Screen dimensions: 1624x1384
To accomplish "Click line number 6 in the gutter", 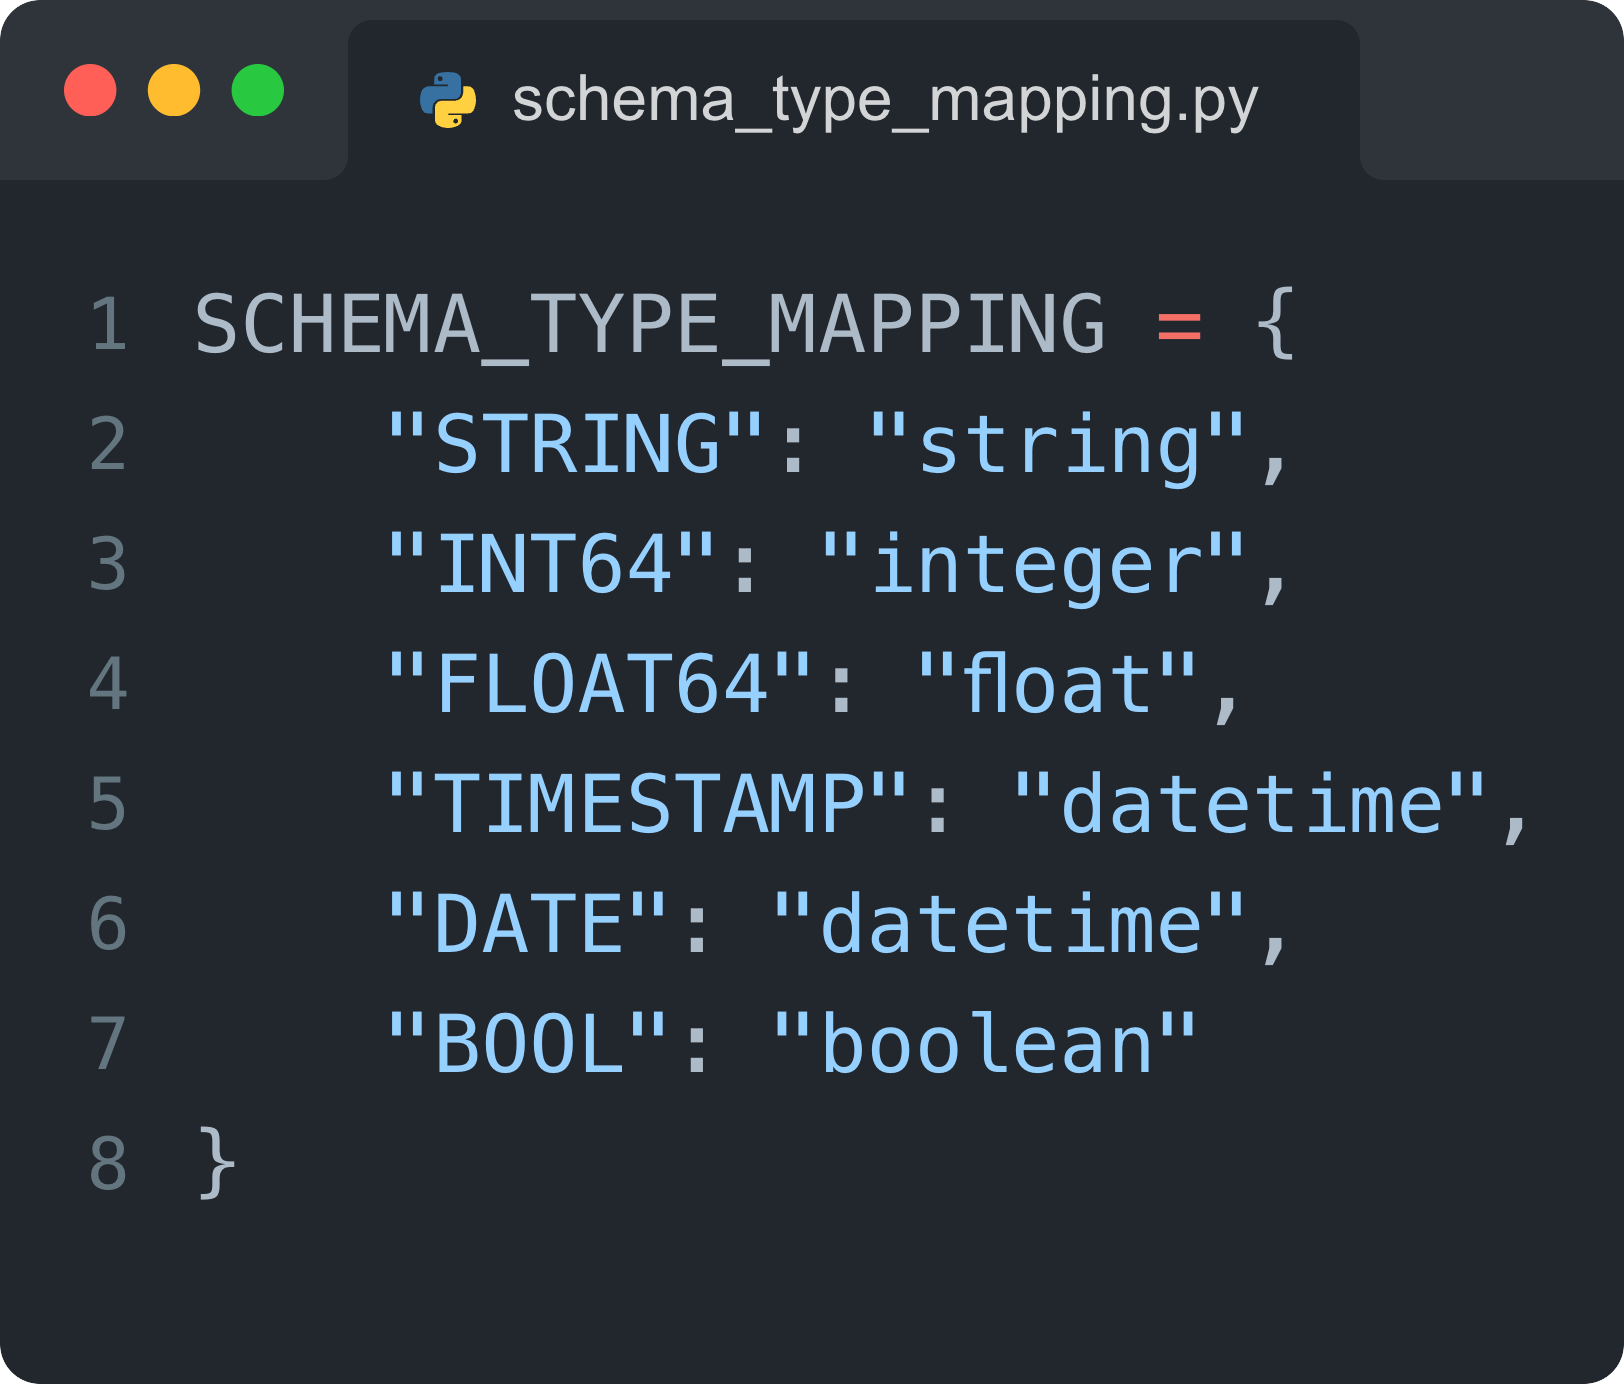I will click(109, 924).
